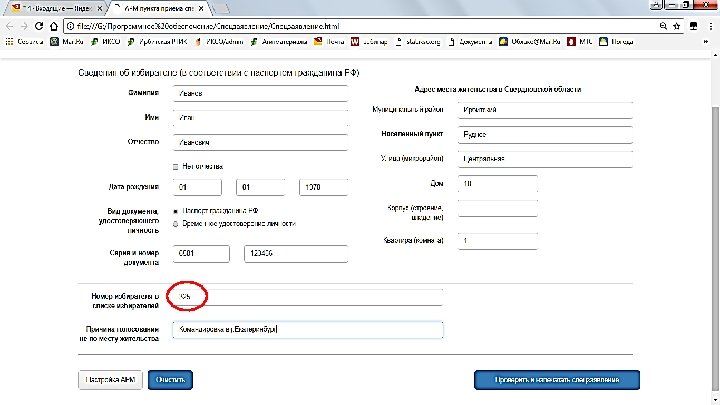This screenshot has width=720, height=405.
Task: Tick the 'Нет отчества' checkbox
Action: [175, 167]
